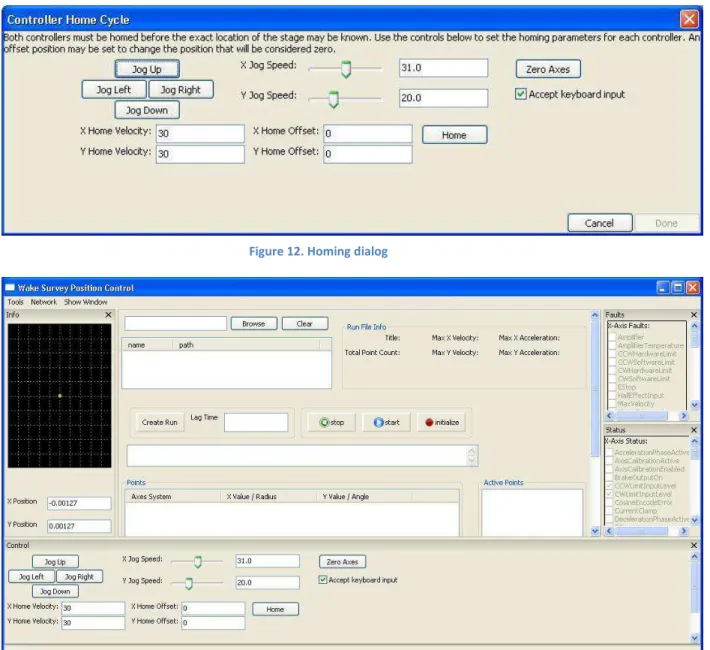This screenshot has width=710, height=650.
Task: Toggle the CCWLimitInputLevel status checkbox
Action: (x=609, y=486)
